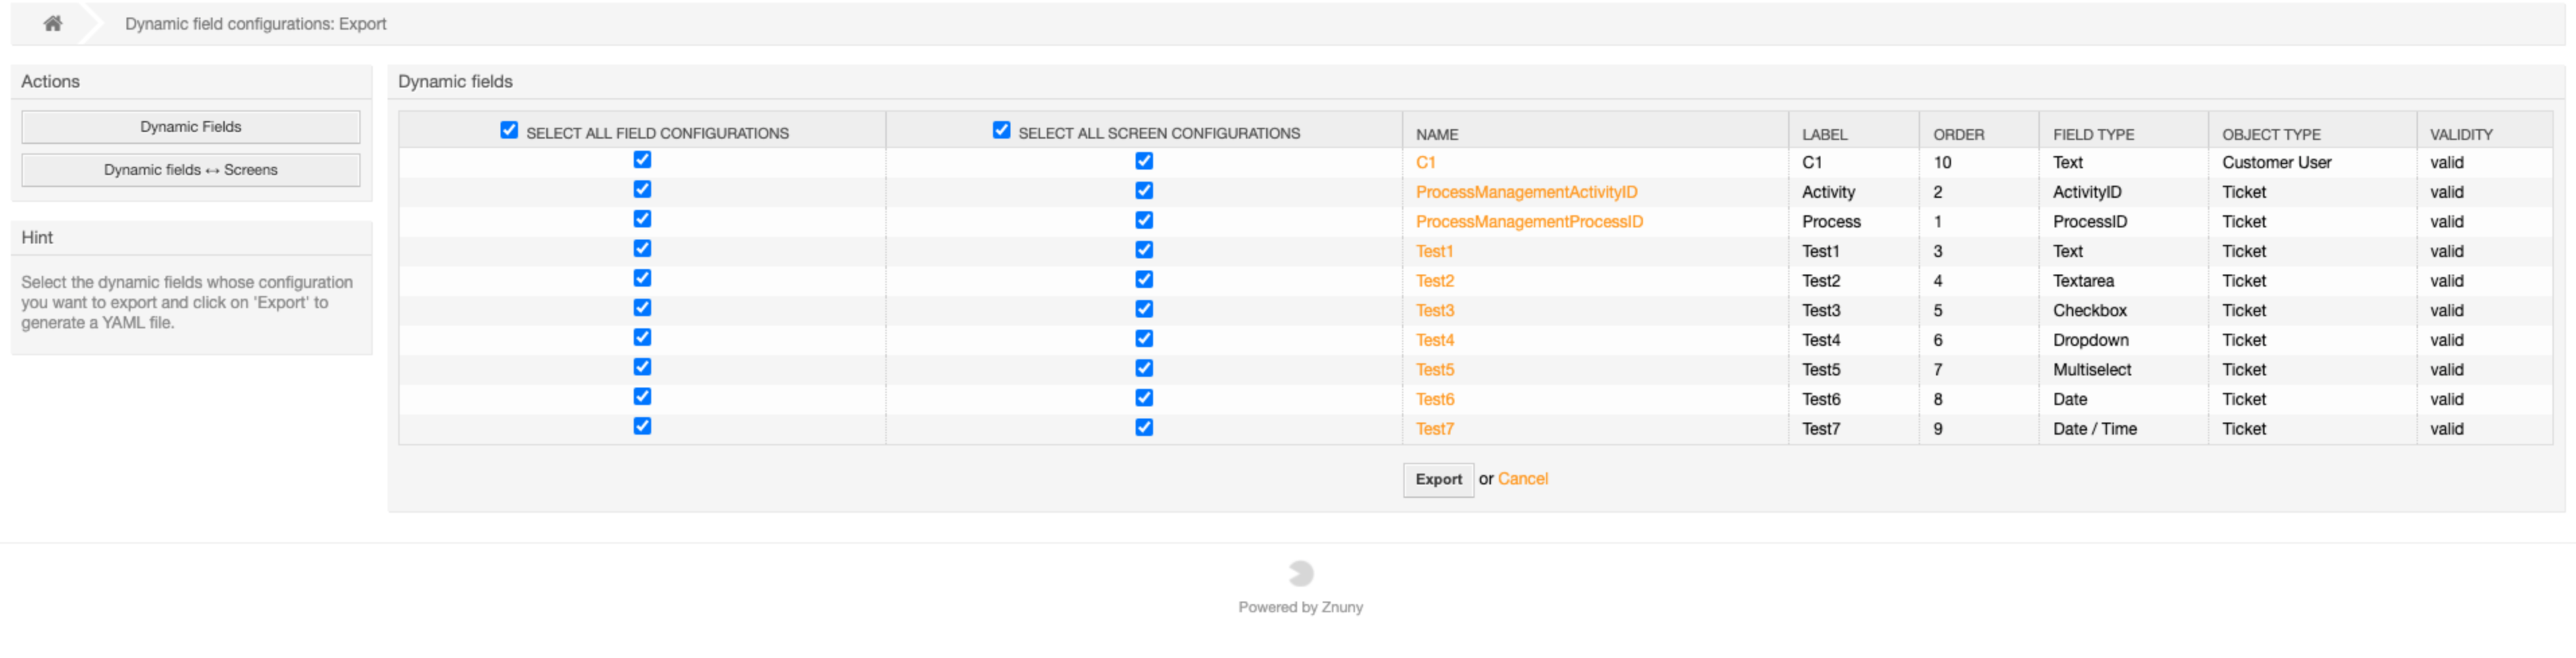Open the Dynamic Fields action button
Viewport: 2576px width, 658px height.
(190, 127)
